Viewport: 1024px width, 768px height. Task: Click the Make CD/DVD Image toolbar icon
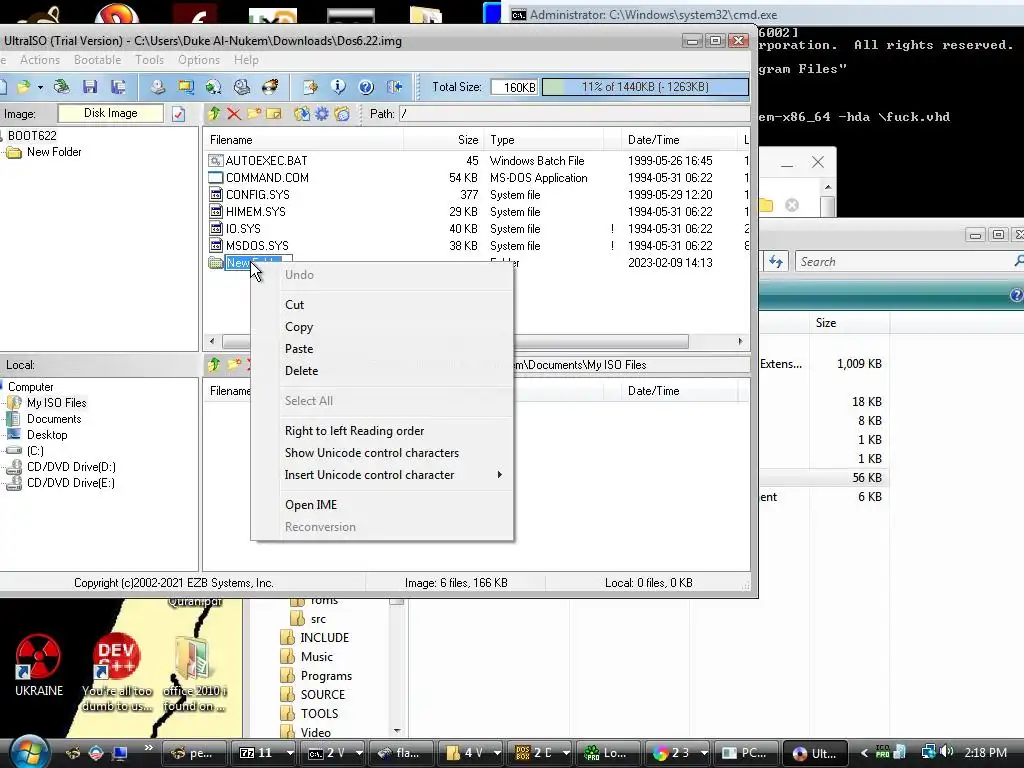[157, 86]
